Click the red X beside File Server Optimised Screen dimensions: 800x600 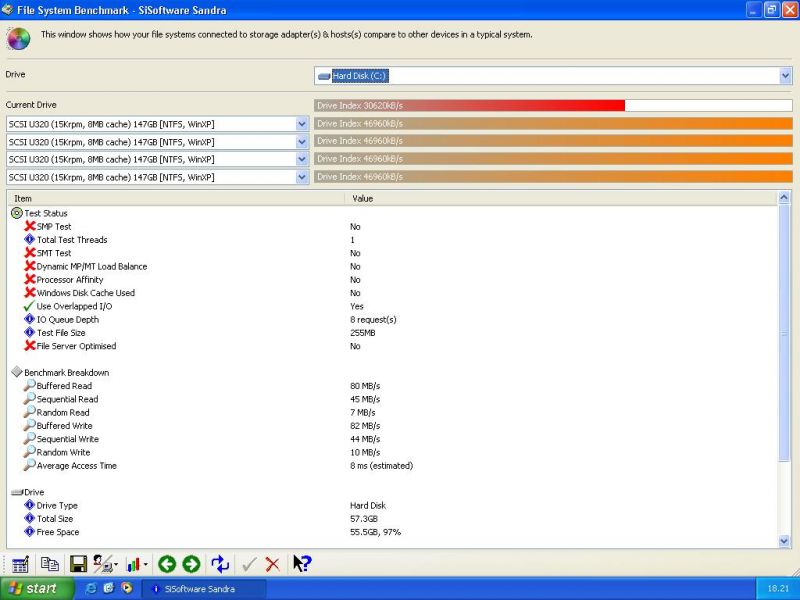(x=30, y=345)
